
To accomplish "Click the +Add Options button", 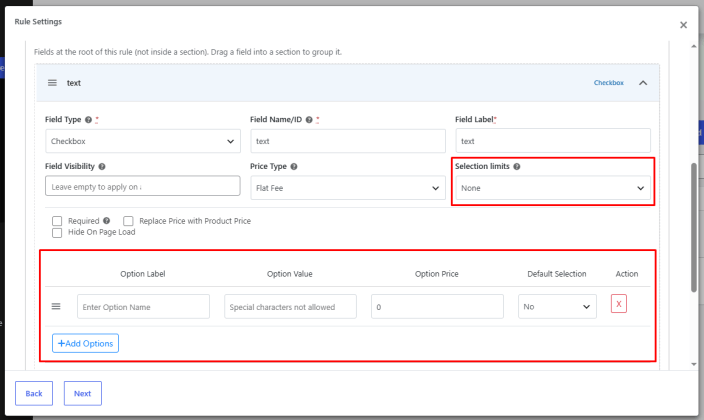I will [x=85, y=343].
